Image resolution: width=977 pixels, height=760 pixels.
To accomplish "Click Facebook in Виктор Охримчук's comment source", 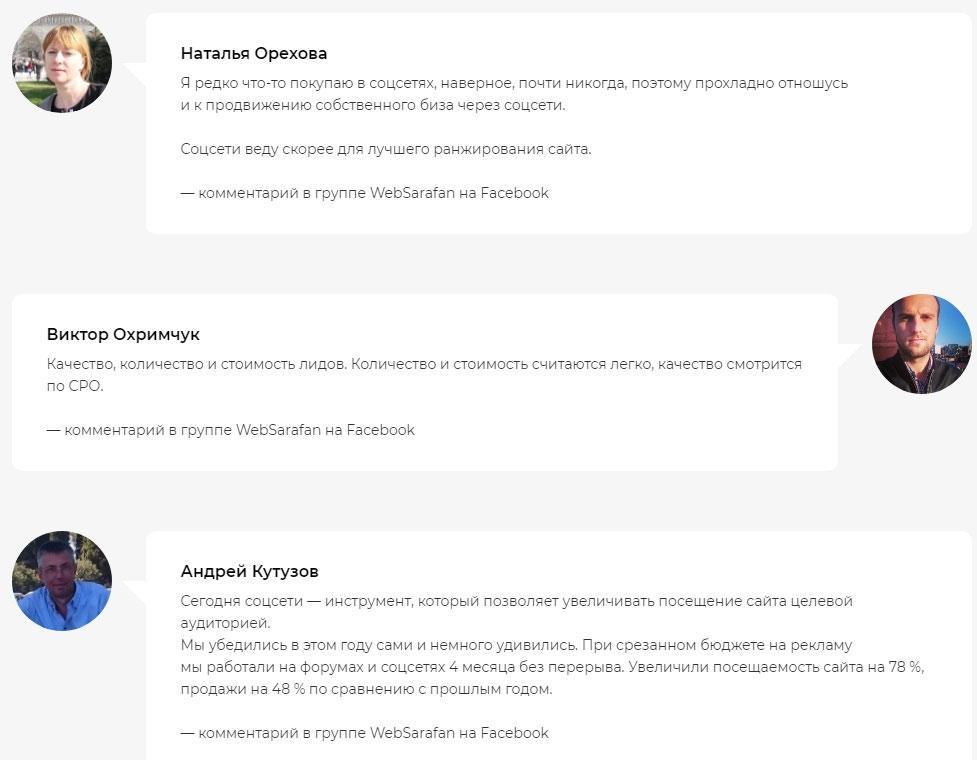I will point(381,430).
